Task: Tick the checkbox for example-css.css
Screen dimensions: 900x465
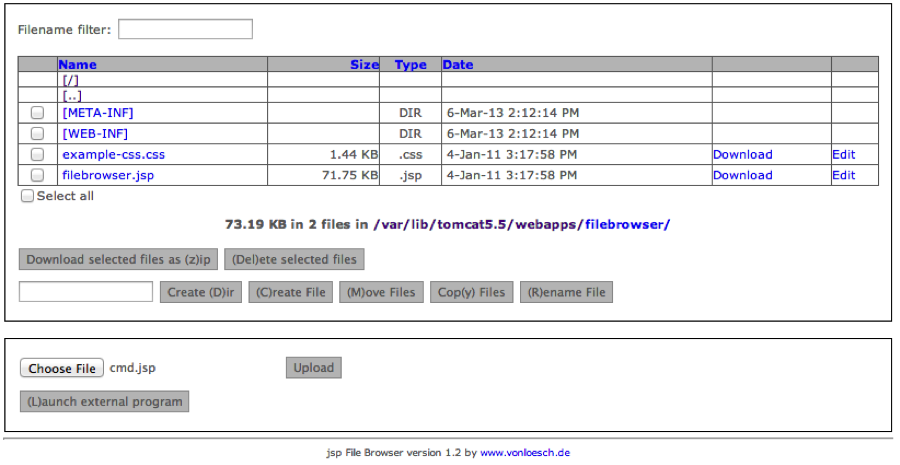Action: [x=37, y=155]
